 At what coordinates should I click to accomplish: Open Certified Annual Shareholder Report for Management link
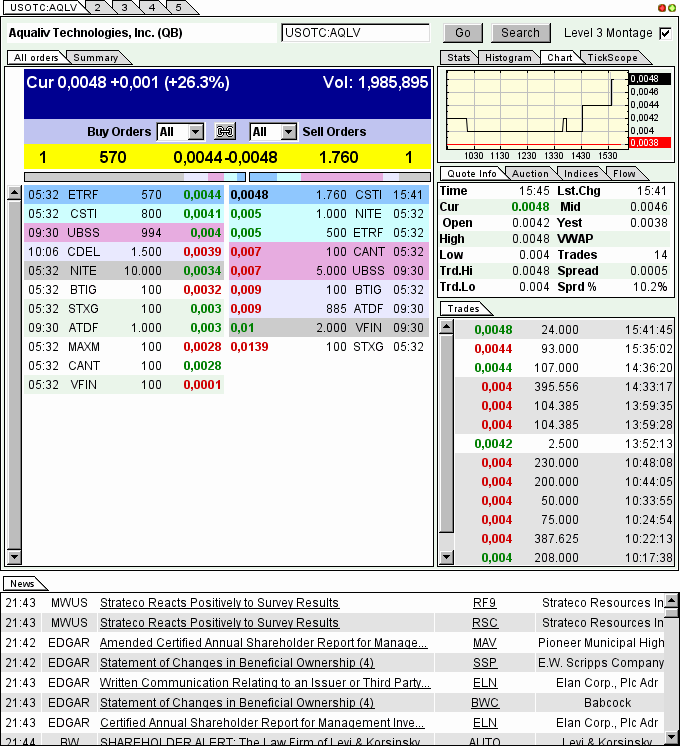coord(262,723)
